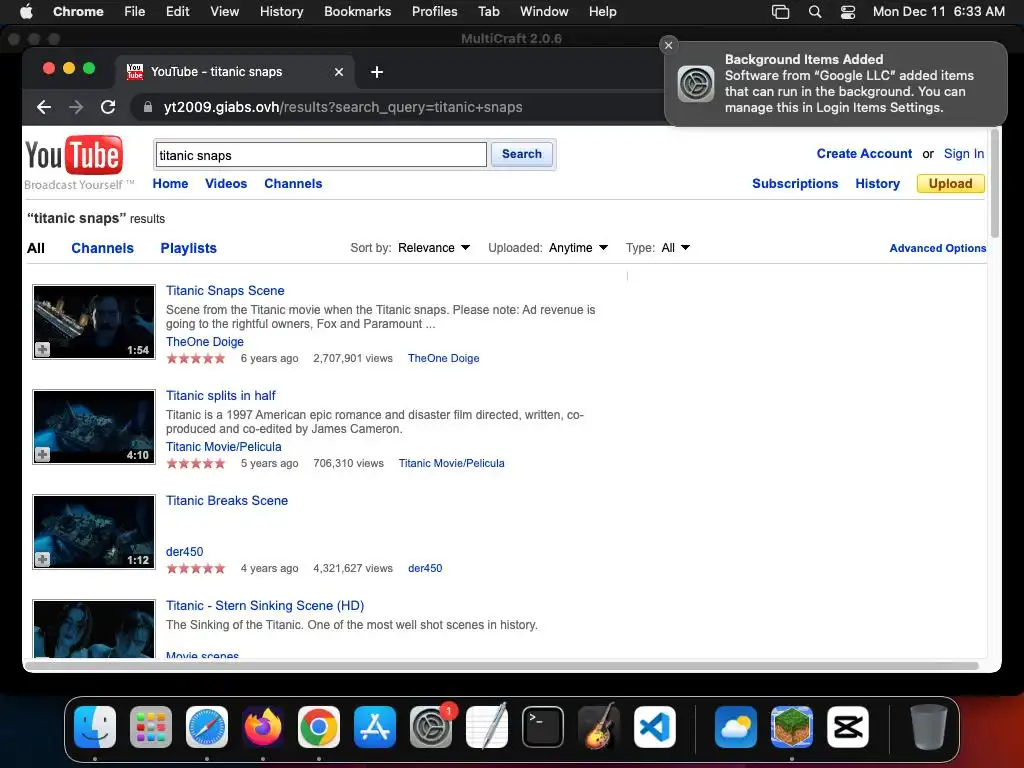Open the History menu in the menu bar

point(281,11)
